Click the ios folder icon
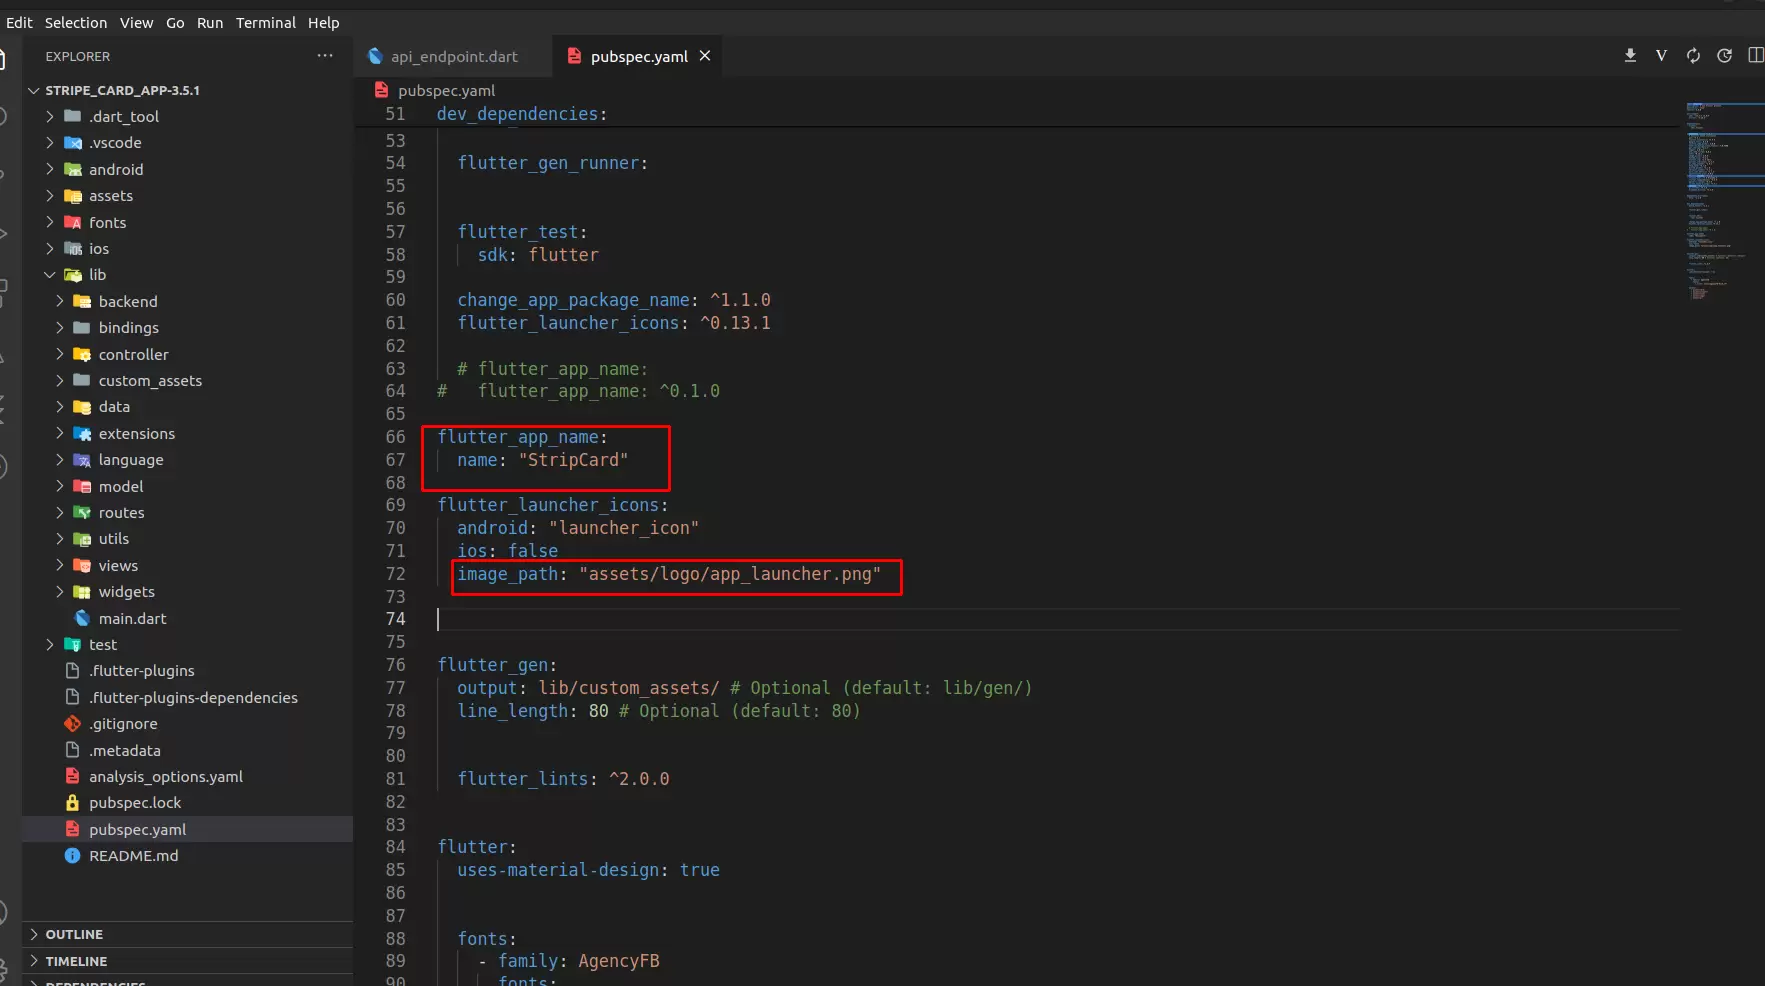This screenshot has height=986, width=1765. [x=73, y=248]
